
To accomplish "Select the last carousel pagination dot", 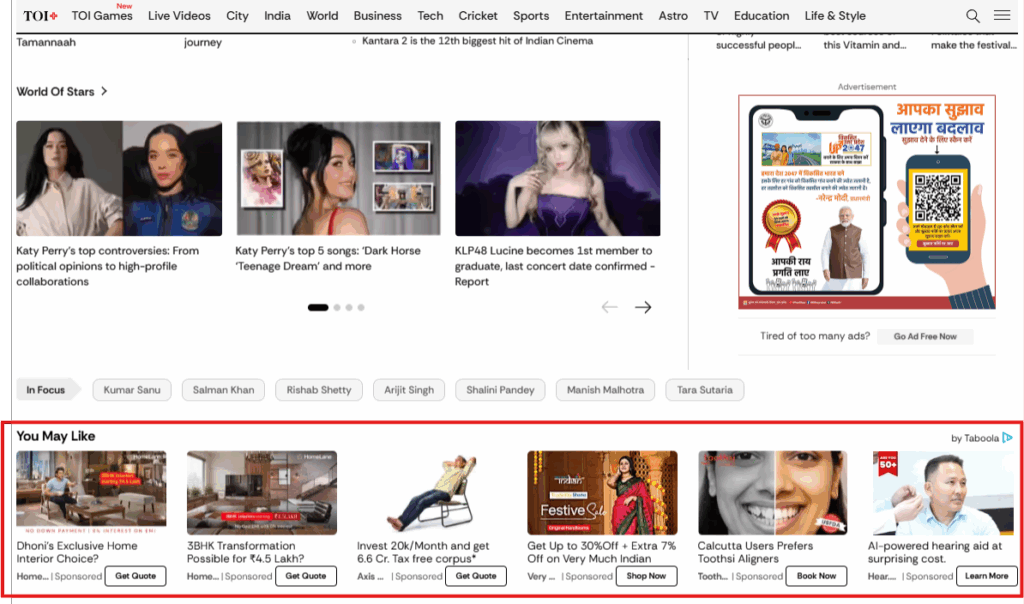I will click(x=361, y=308).
